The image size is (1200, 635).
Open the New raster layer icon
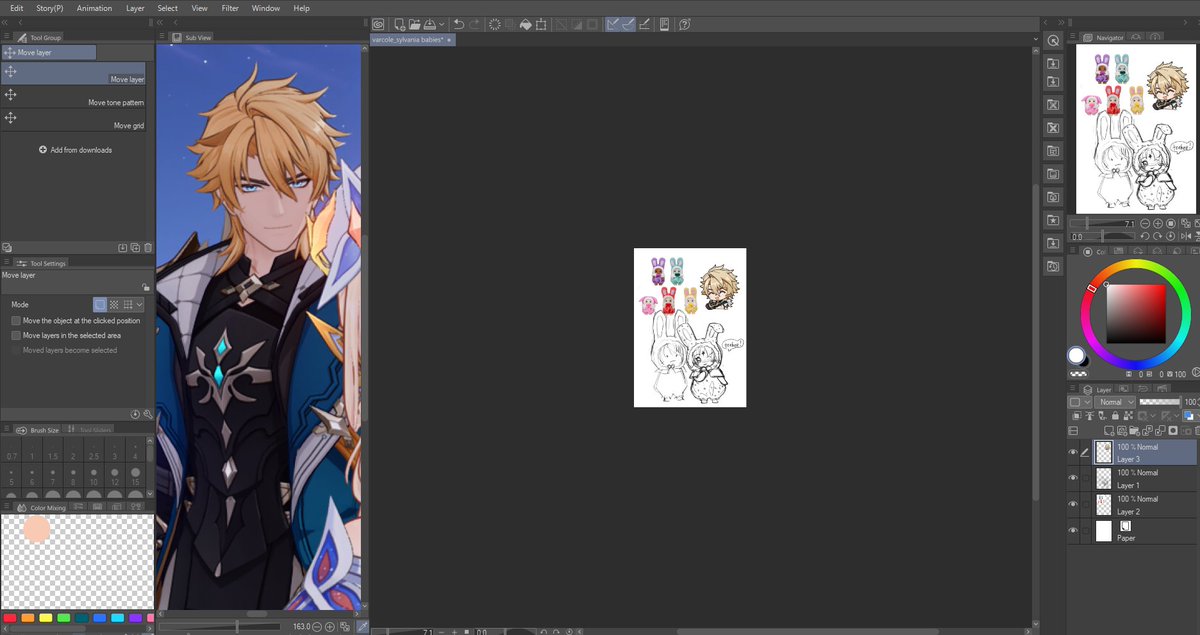[1109, 431]
